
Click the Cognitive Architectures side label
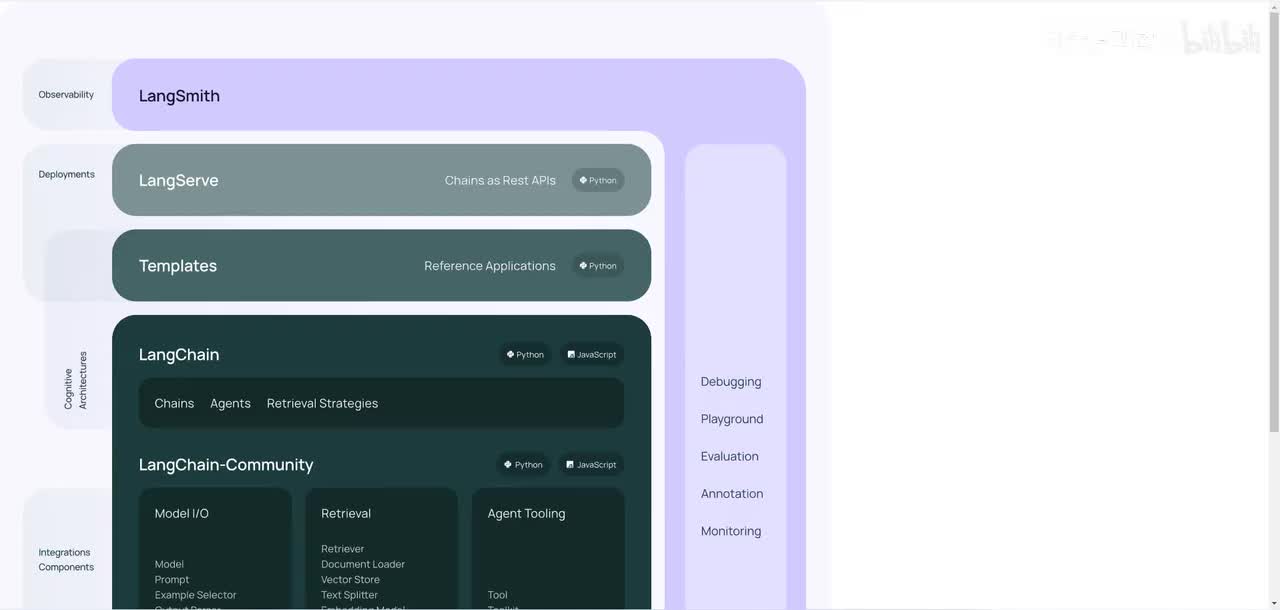pos(76,380)
